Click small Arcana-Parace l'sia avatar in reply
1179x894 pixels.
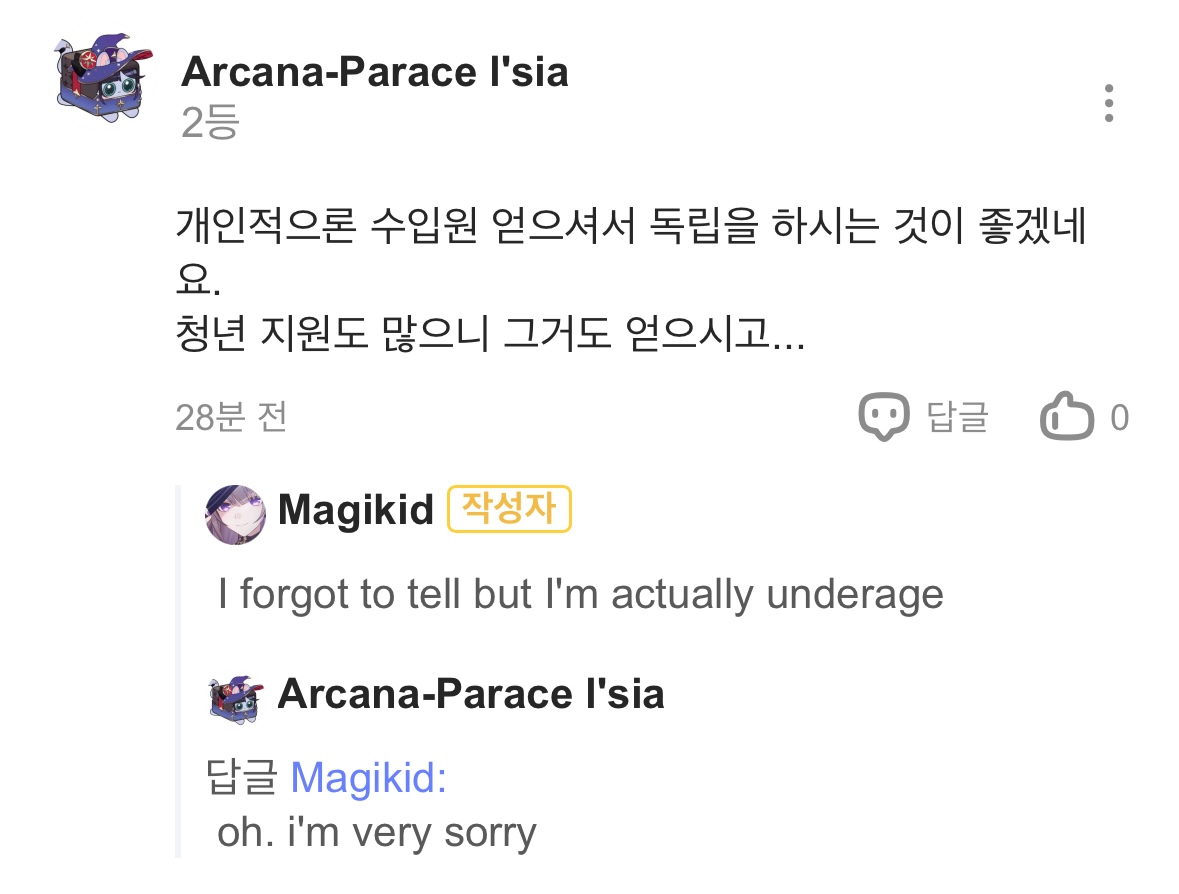[236, 696]
